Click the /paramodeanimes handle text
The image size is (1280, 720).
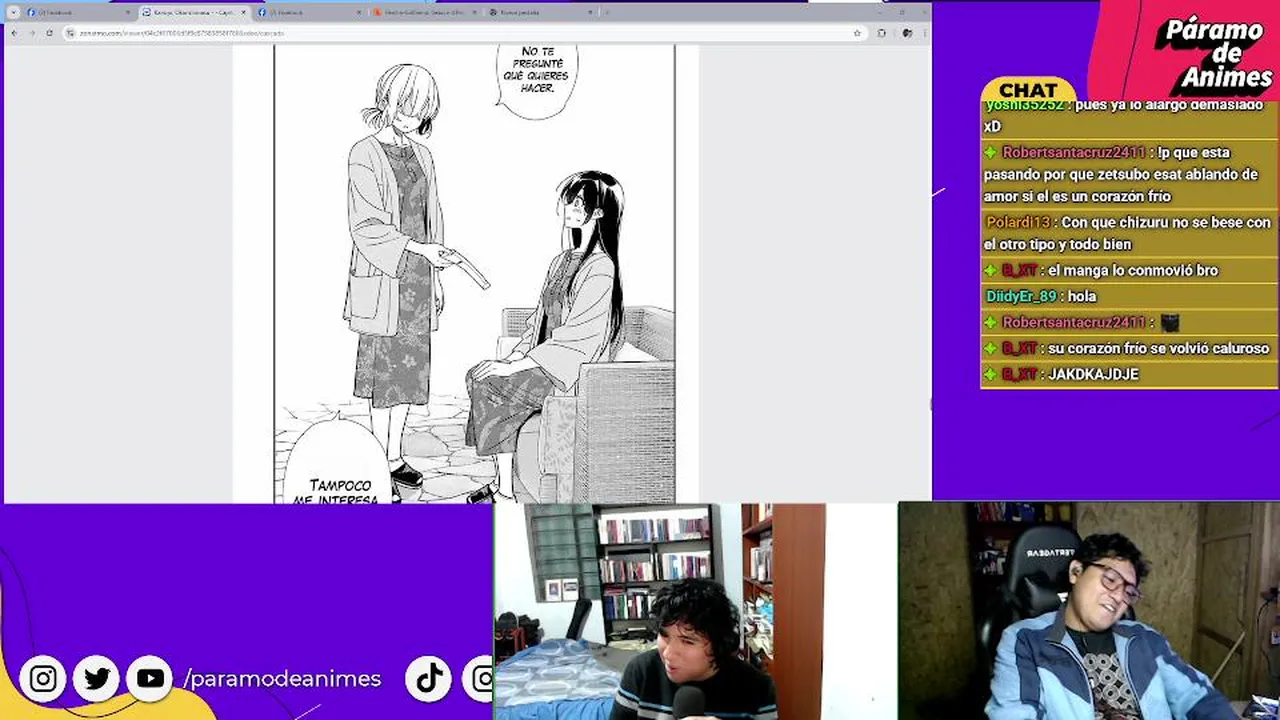coord(282,679)
